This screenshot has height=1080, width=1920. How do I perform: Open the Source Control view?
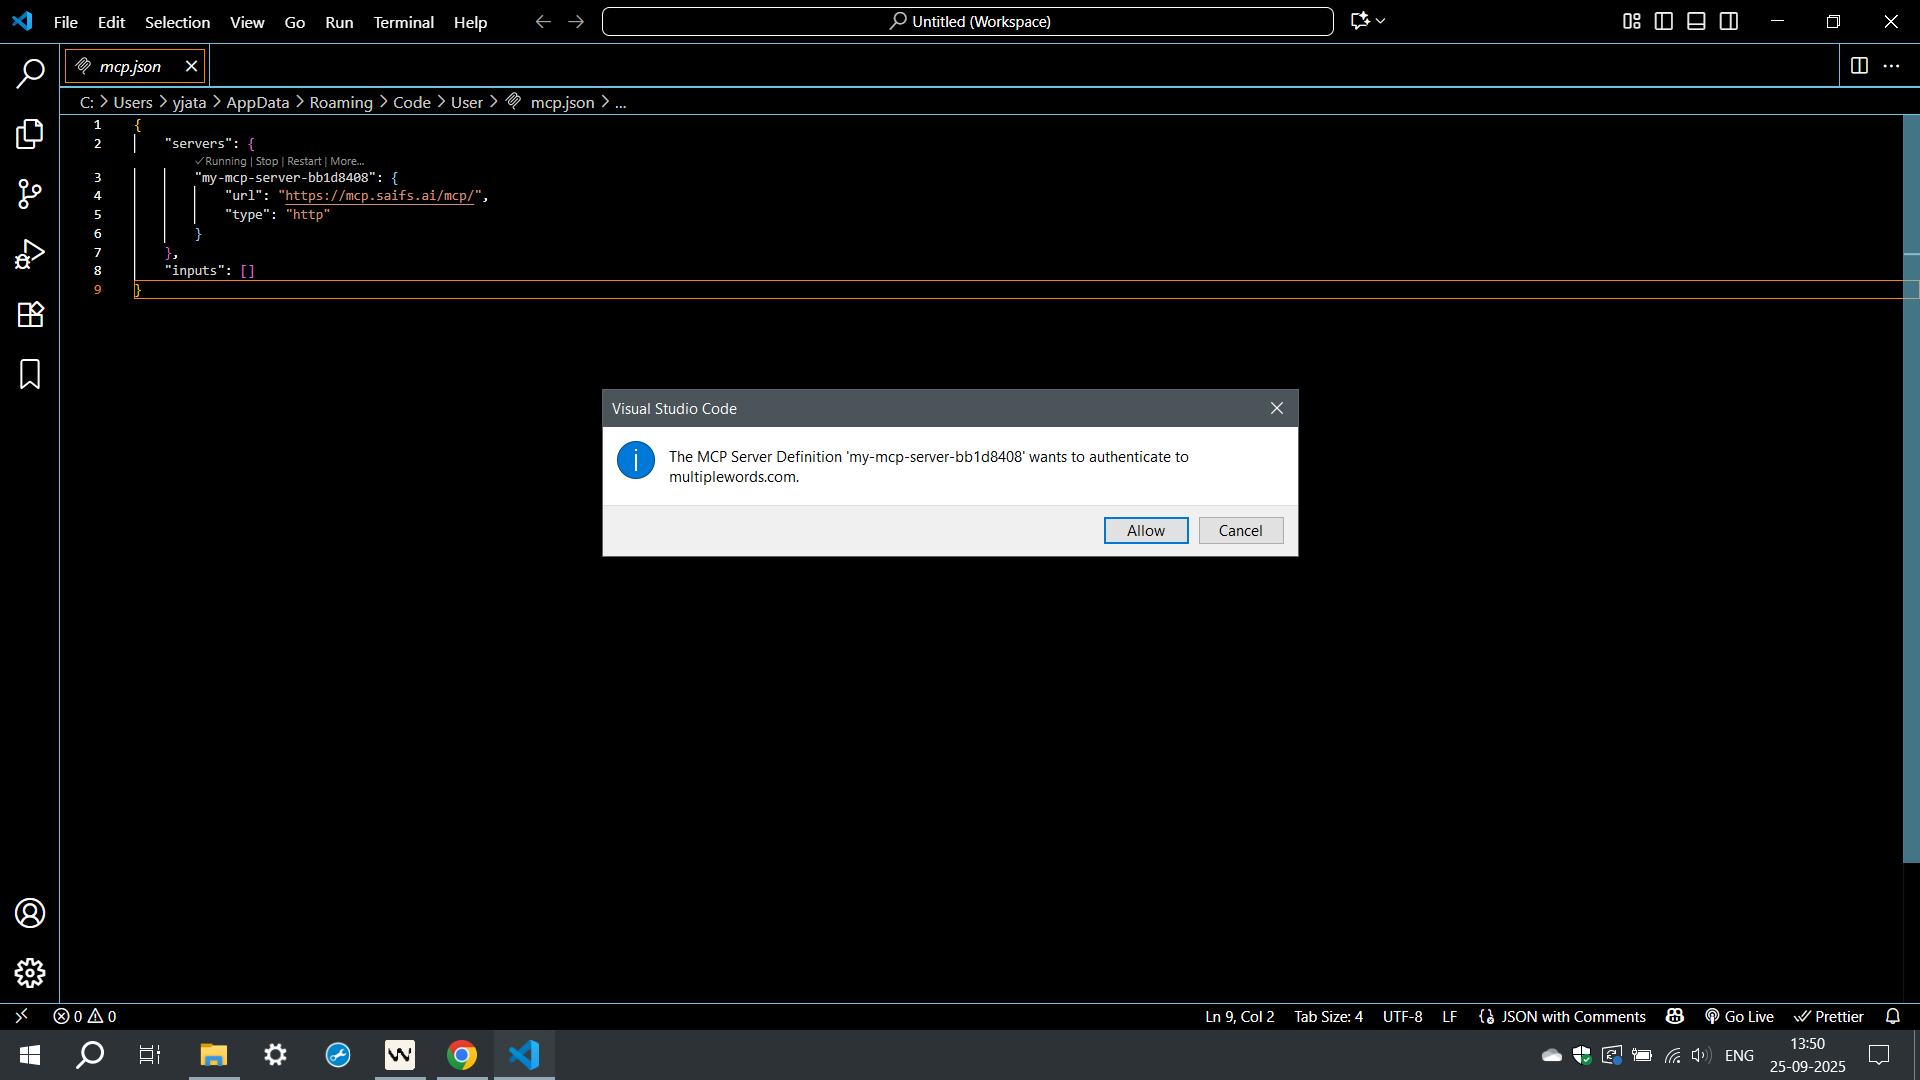tap(30, 194)
